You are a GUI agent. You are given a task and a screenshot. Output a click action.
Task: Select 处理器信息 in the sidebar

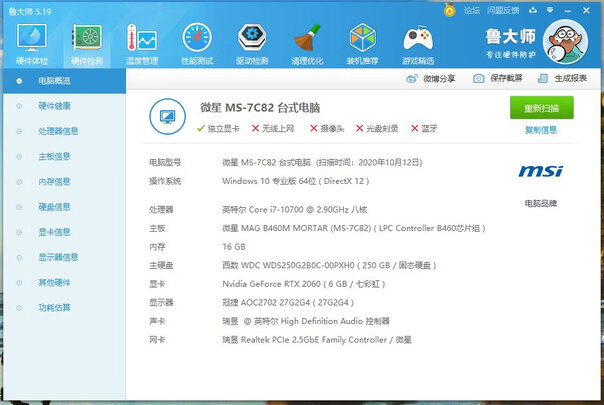57,130
